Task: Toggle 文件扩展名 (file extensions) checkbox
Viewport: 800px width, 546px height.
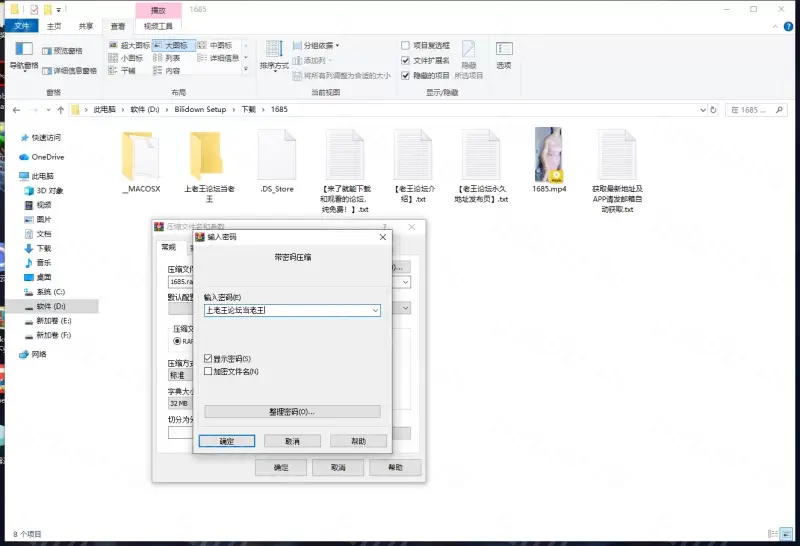Action: (x=406, y=60)
